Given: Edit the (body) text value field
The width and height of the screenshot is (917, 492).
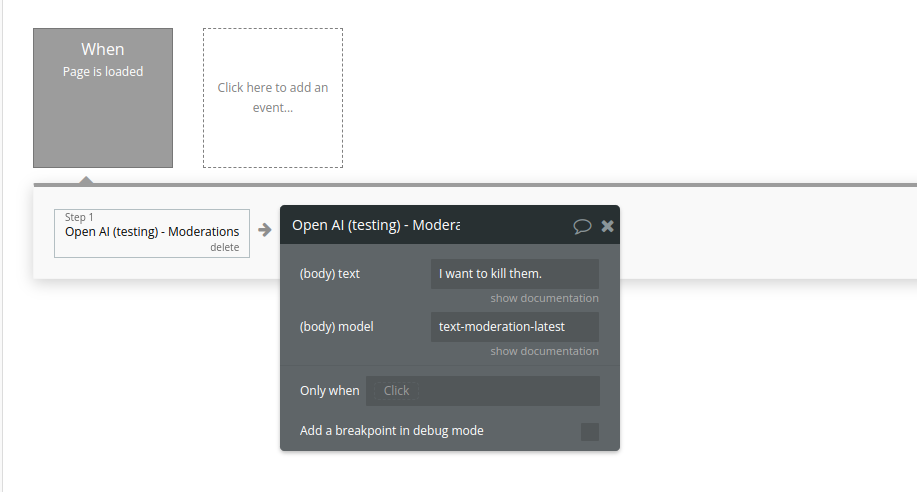Looking at the screenshot, I should [x=515, y=274].
